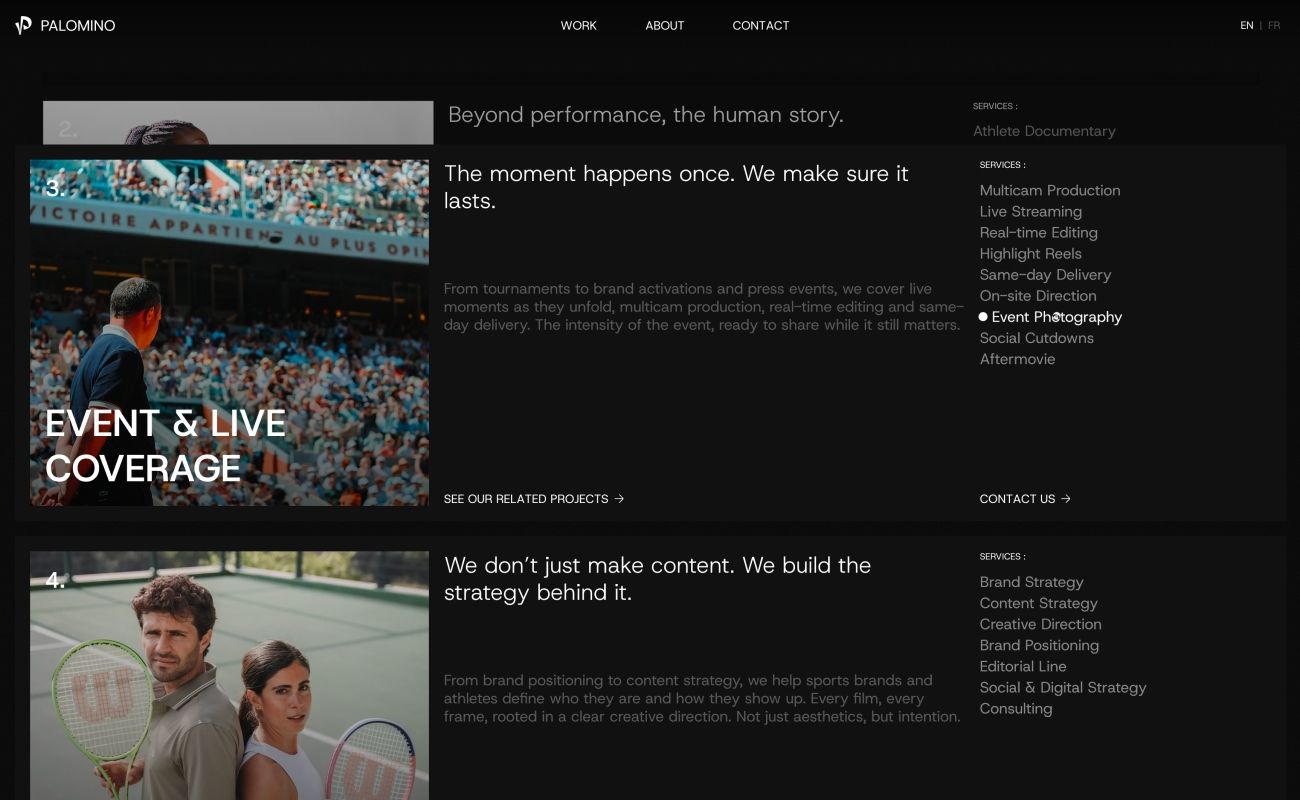Click the SERVICES label above Brand Strategy
The height and width of the screenshot is (800, 1300).
coord(1002,557)
